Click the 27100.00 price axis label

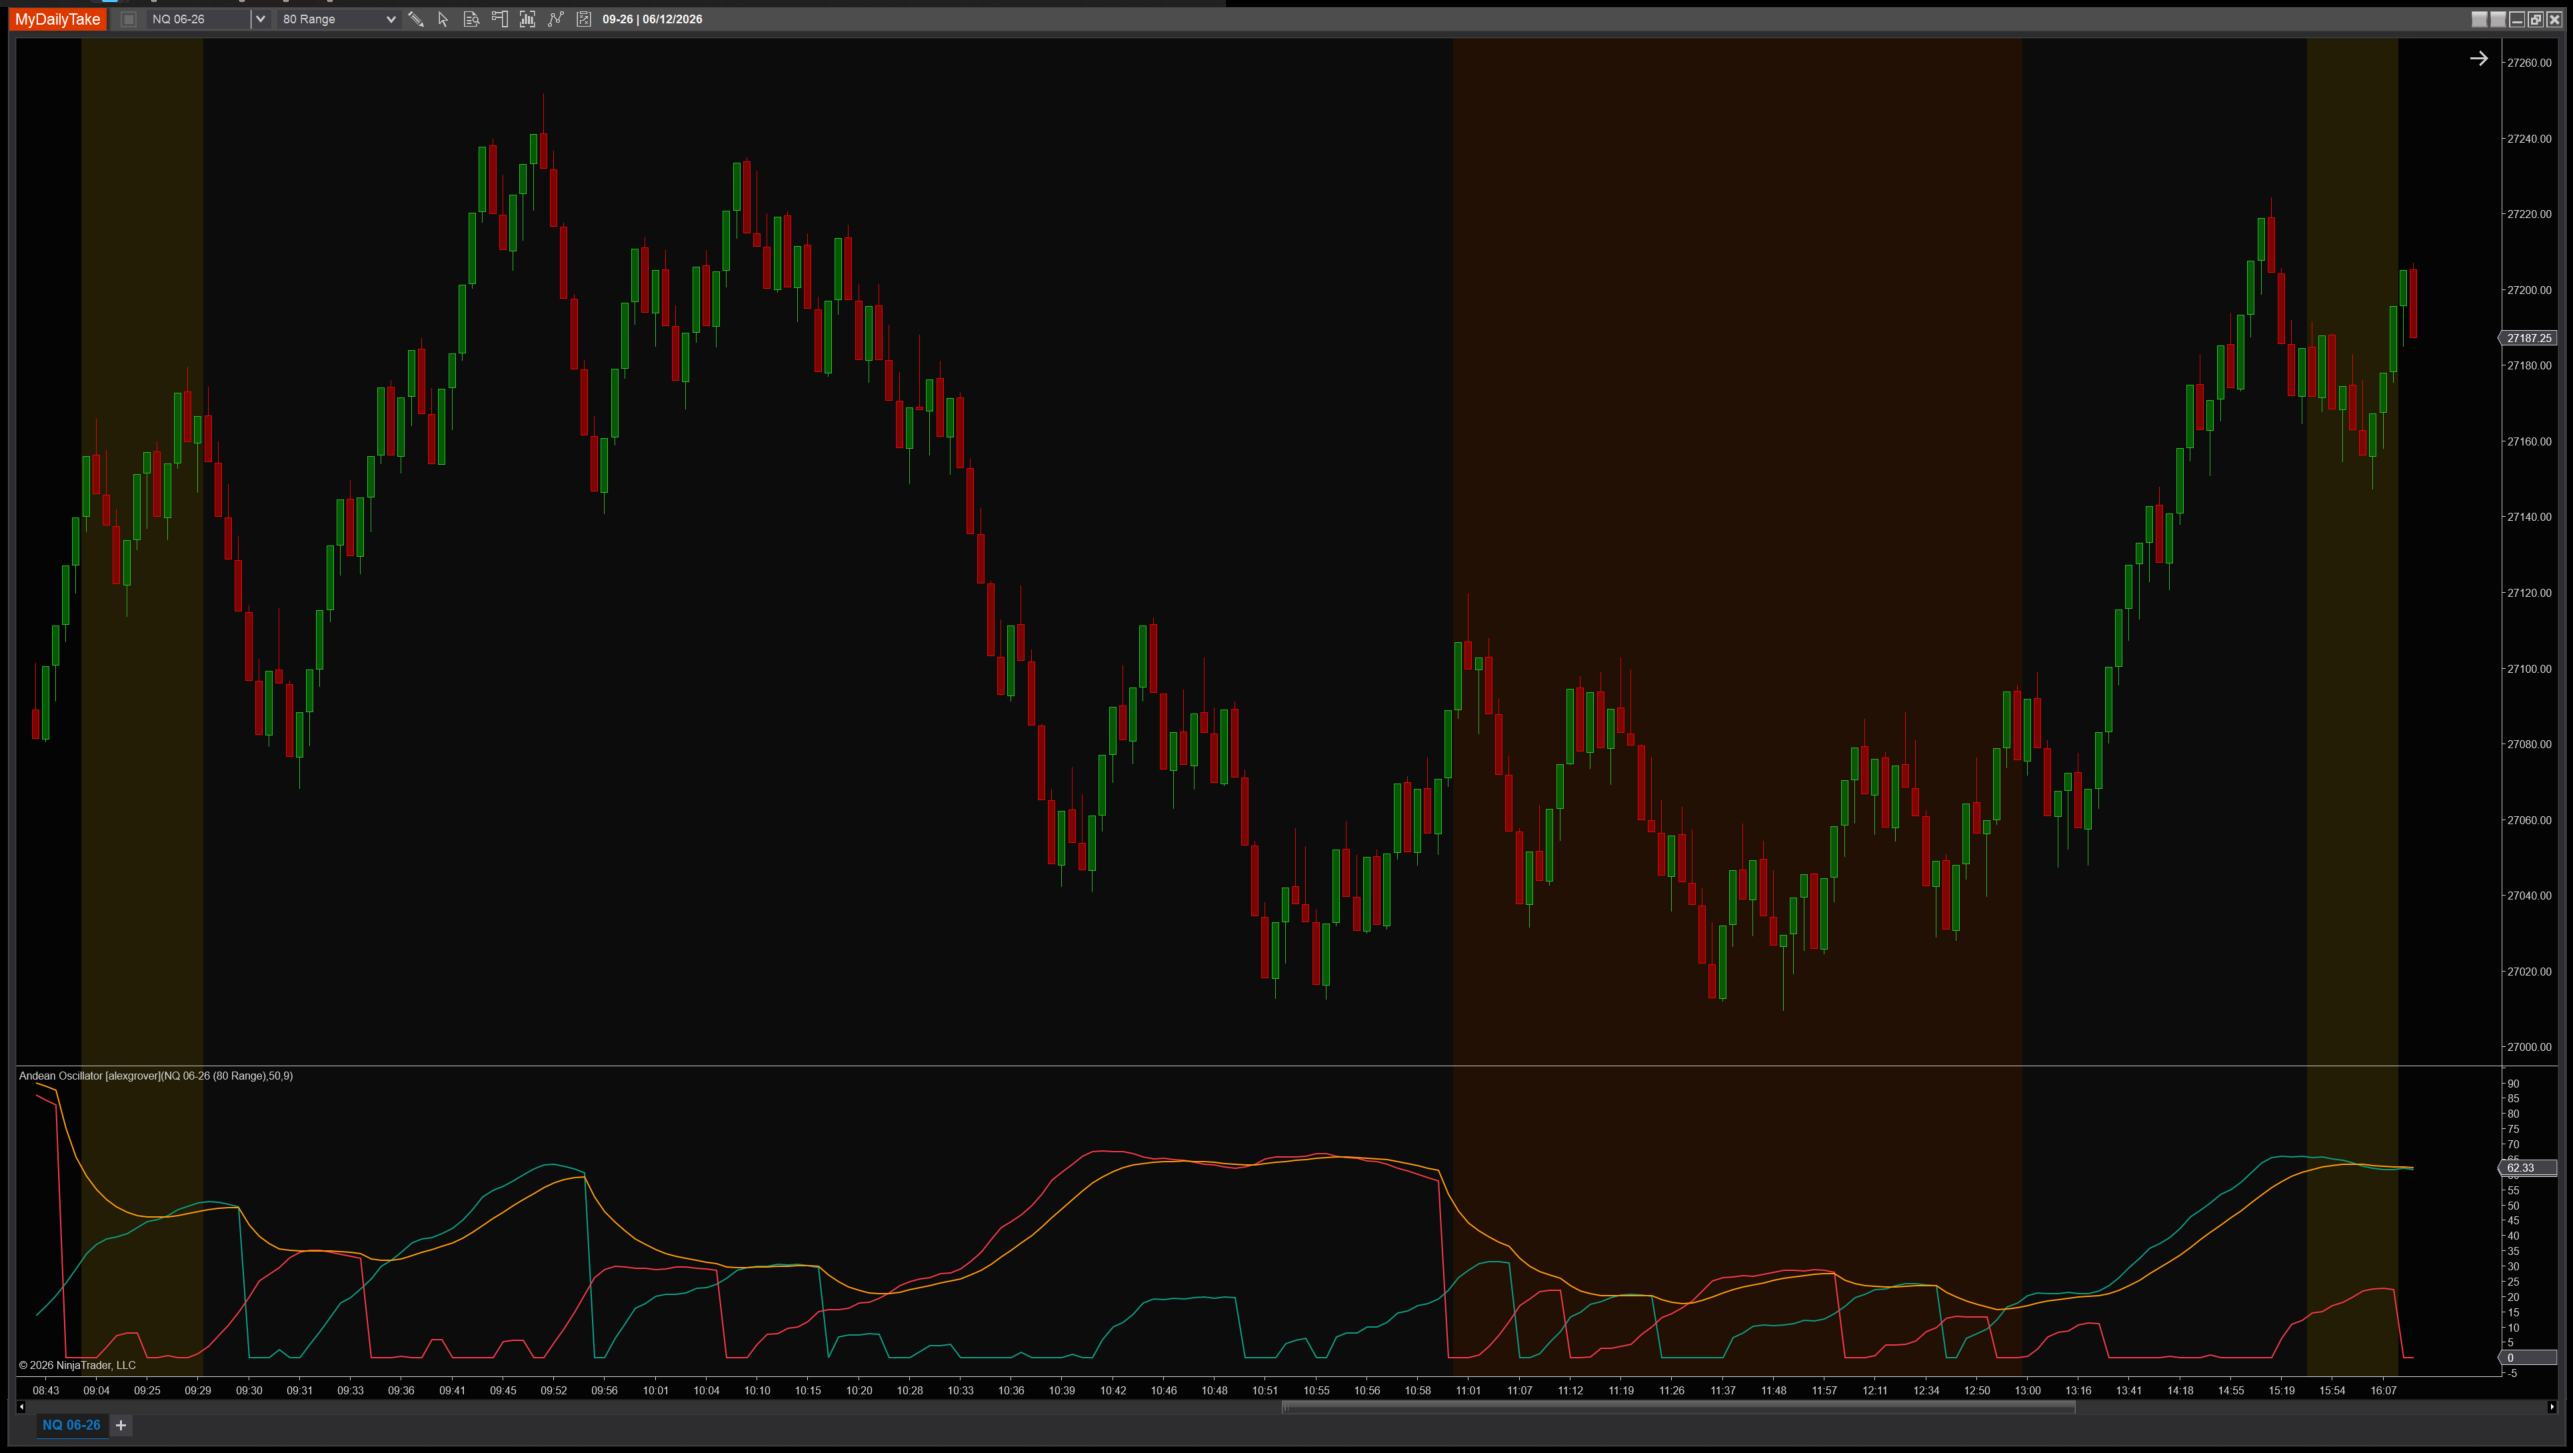click(2529, 669)
